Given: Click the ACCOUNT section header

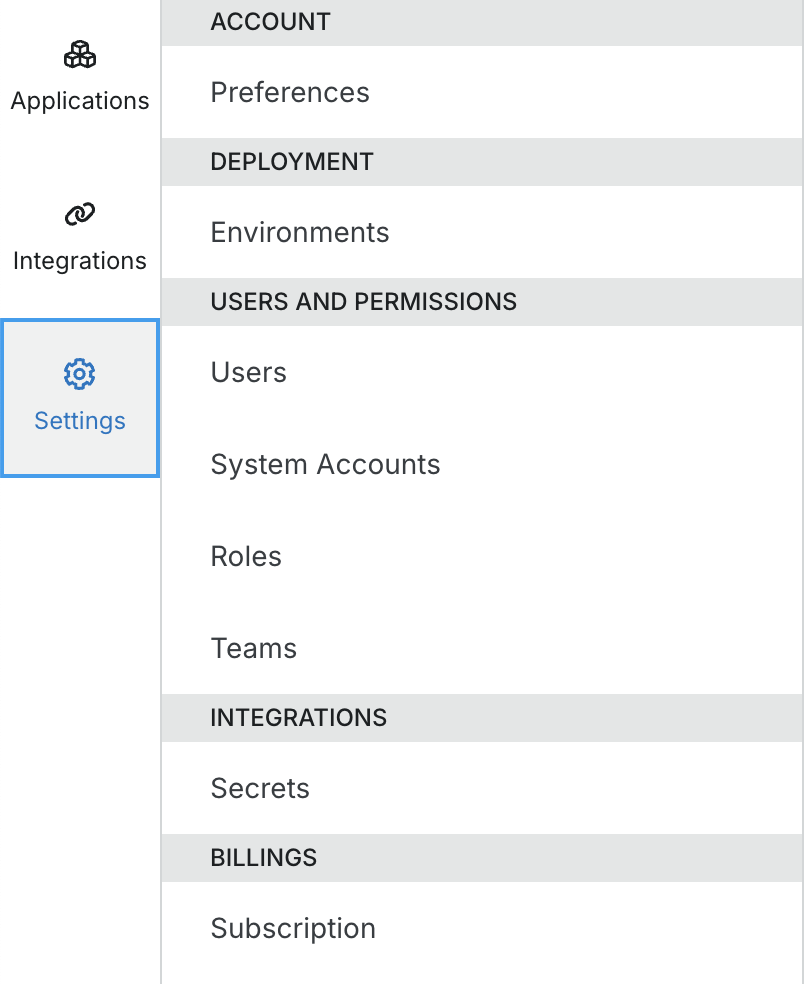Looking at the screenshot, I should point(270,22).
